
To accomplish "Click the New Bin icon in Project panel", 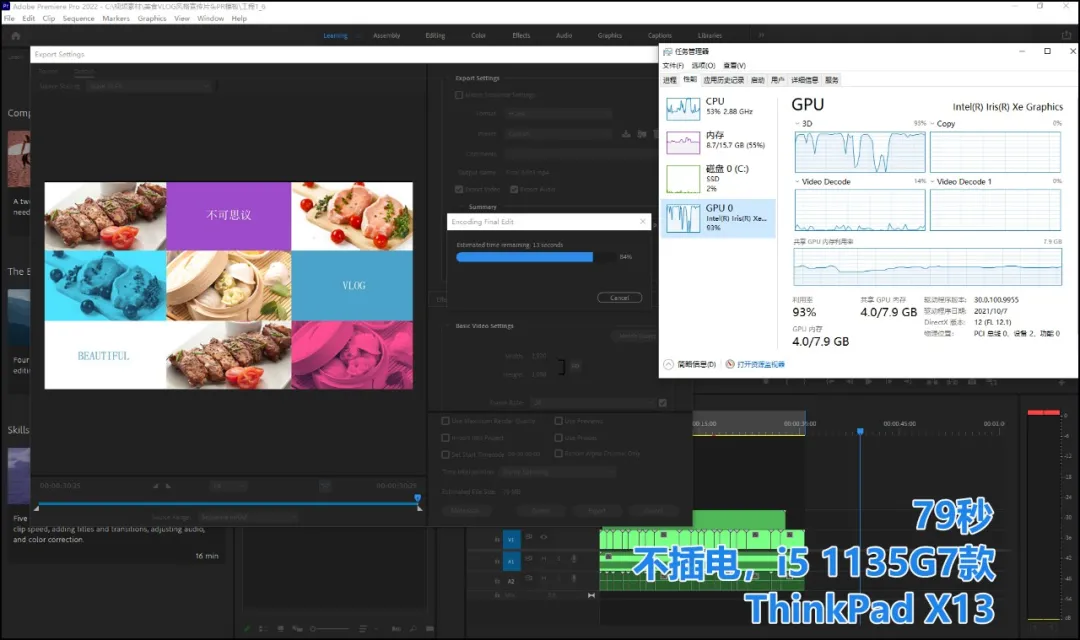I will point(430,628).
